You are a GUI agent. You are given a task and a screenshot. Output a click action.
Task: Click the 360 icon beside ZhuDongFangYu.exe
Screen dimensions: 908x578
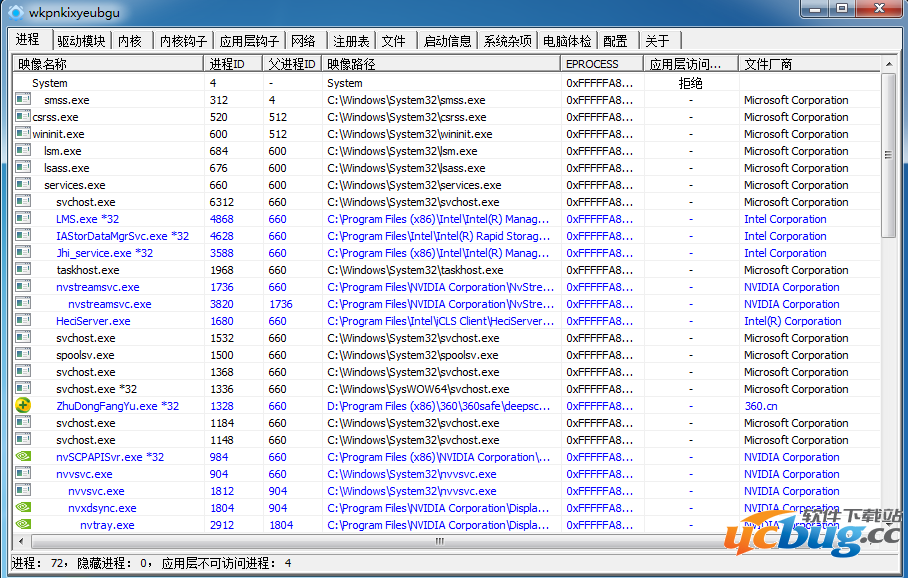tap(23, 405)
